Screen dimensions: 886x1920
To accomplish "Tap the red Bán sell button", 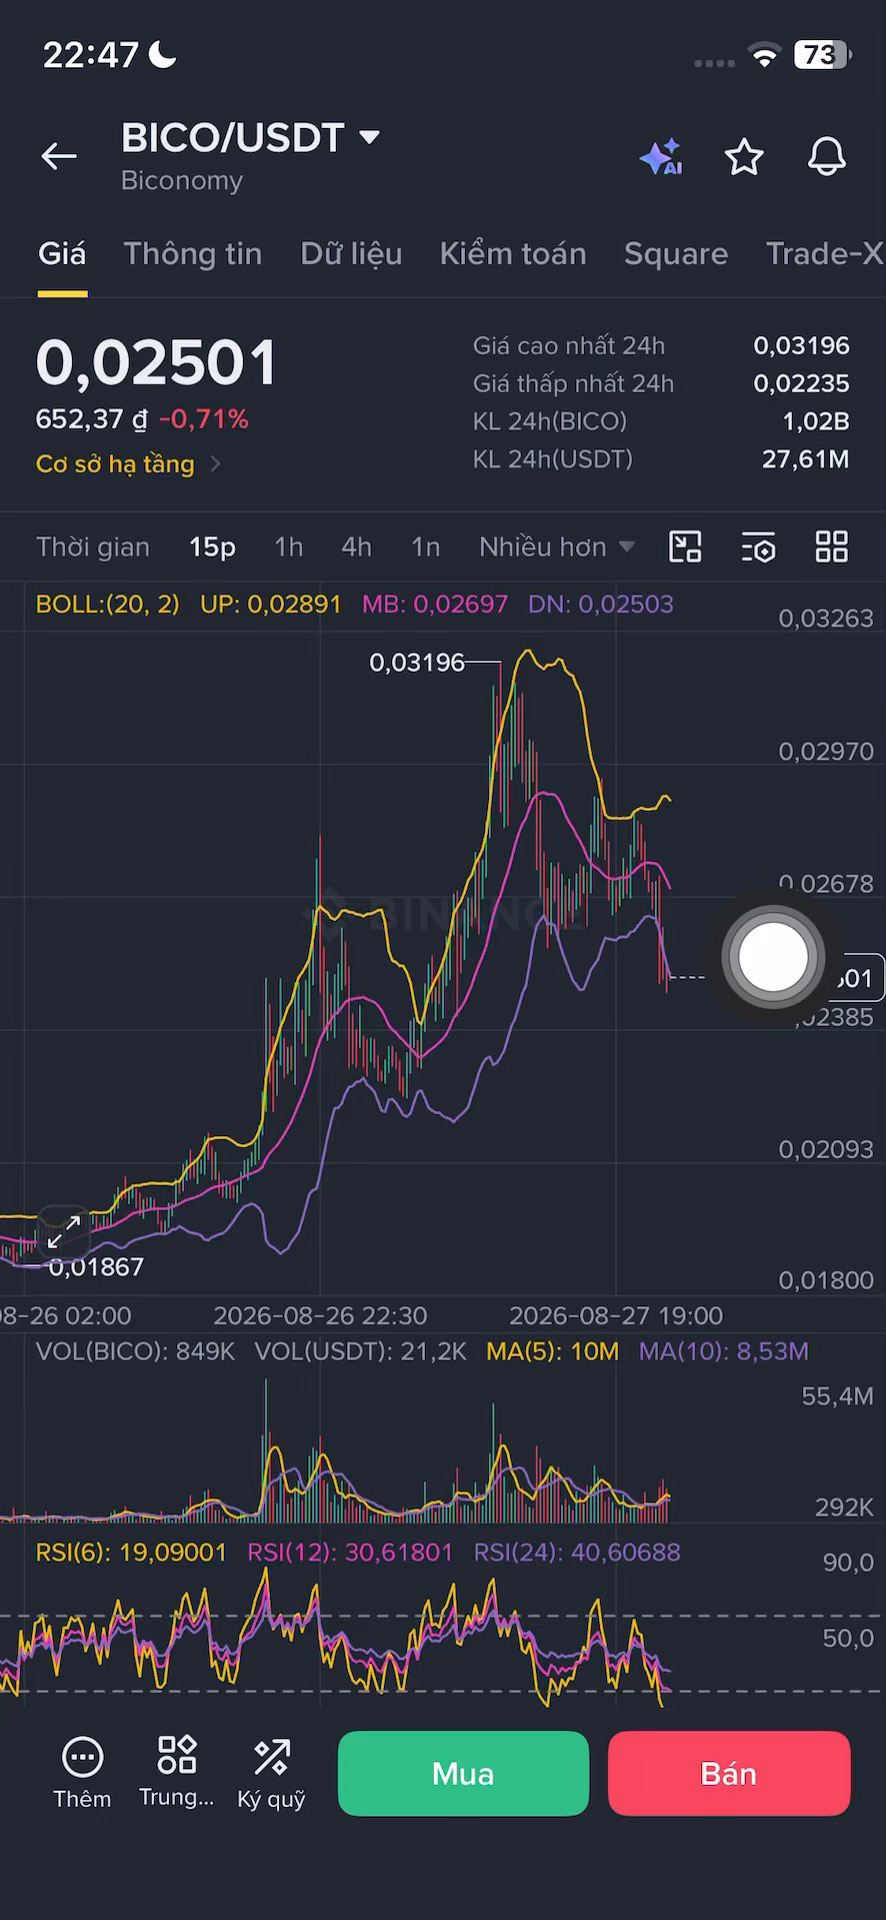I will click(729, 1773).
